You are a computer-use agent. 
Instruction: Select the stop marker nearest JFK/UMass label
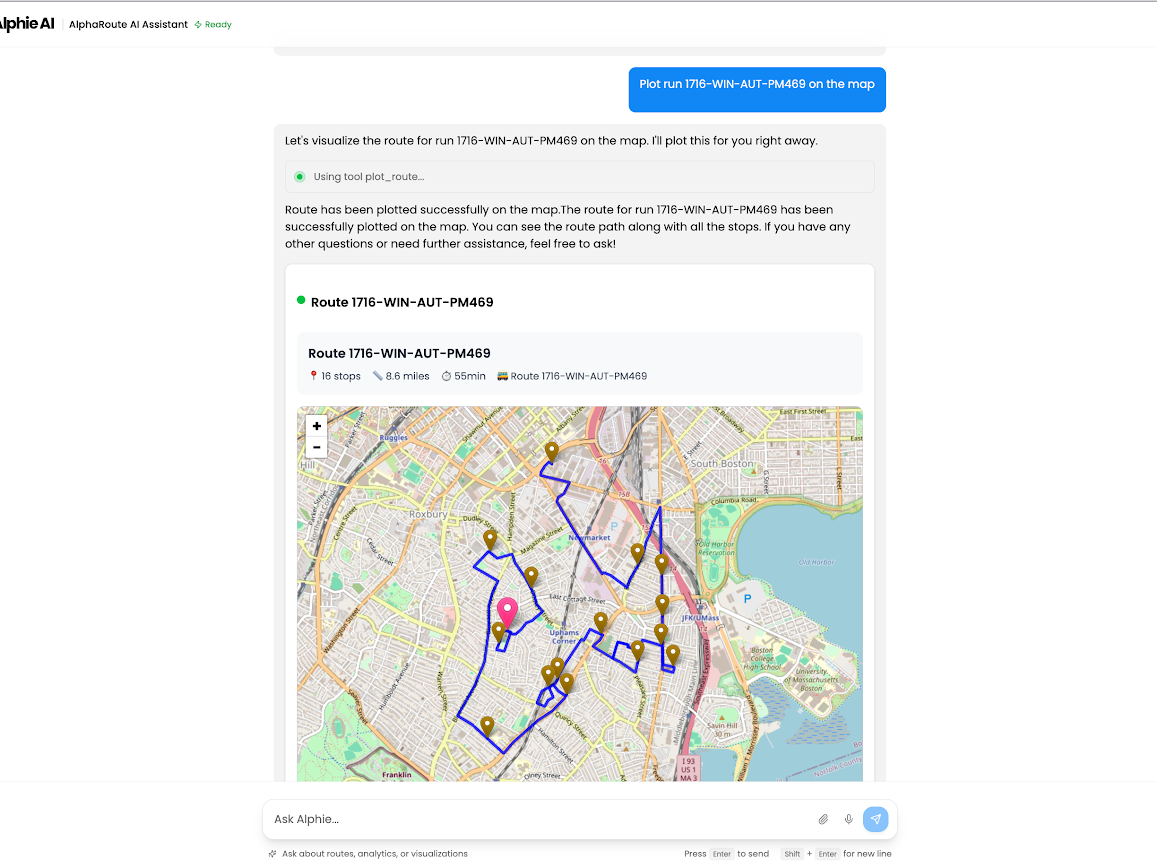click(x=663, y=604)
